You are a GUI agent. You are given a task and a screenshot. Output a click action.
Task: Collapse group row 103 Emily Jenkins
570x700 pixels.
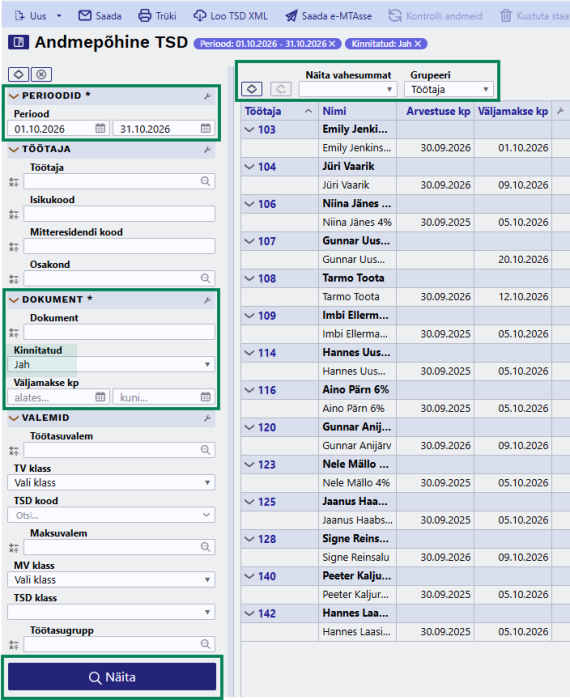[x=249, y=129]
